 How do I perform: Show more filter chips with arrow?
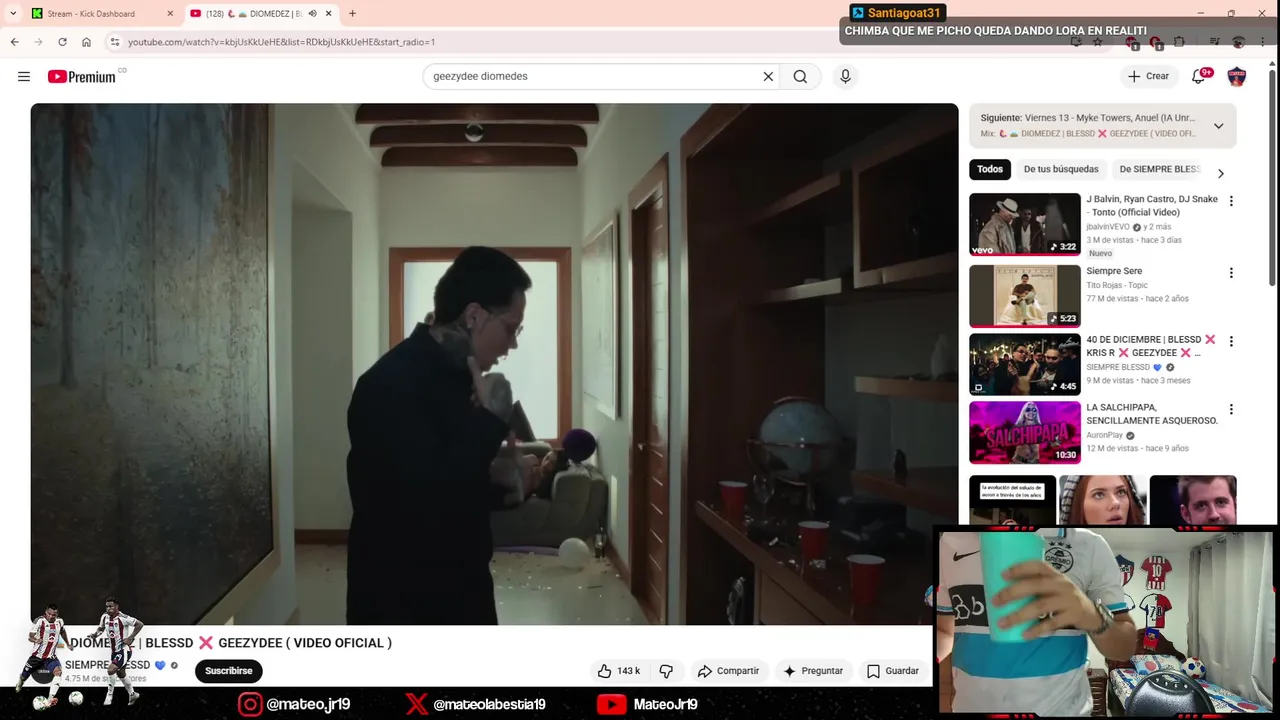click(x=1220, y=173)
